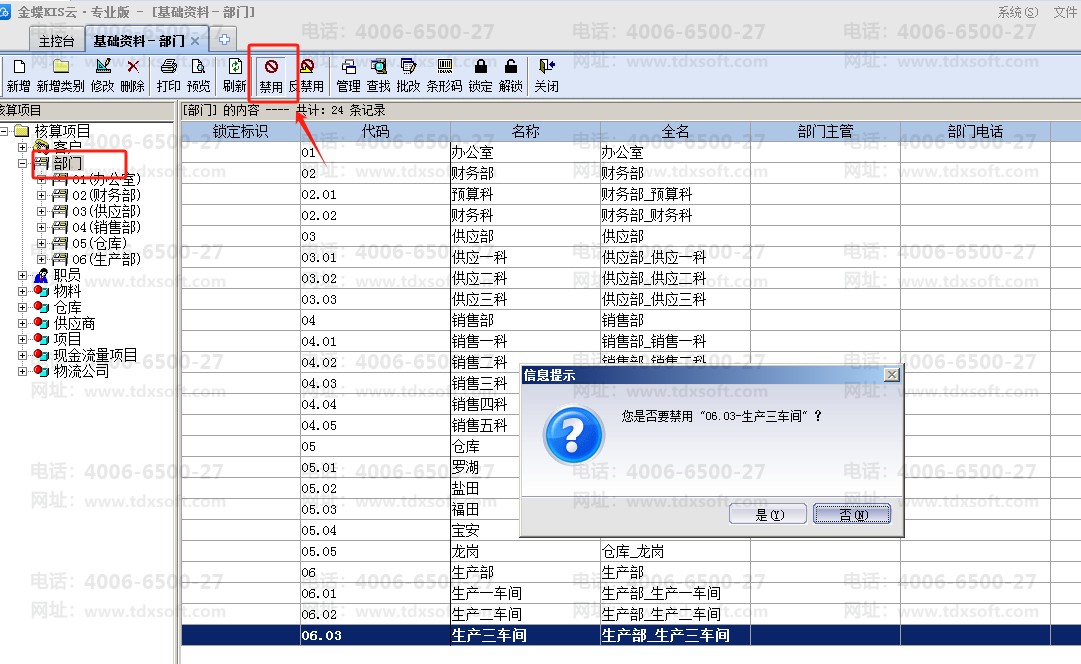Click the 反禁用 (Re-enable) toolbar icon
This screenshot has height=664, width=1081.
tap(307, 67)
